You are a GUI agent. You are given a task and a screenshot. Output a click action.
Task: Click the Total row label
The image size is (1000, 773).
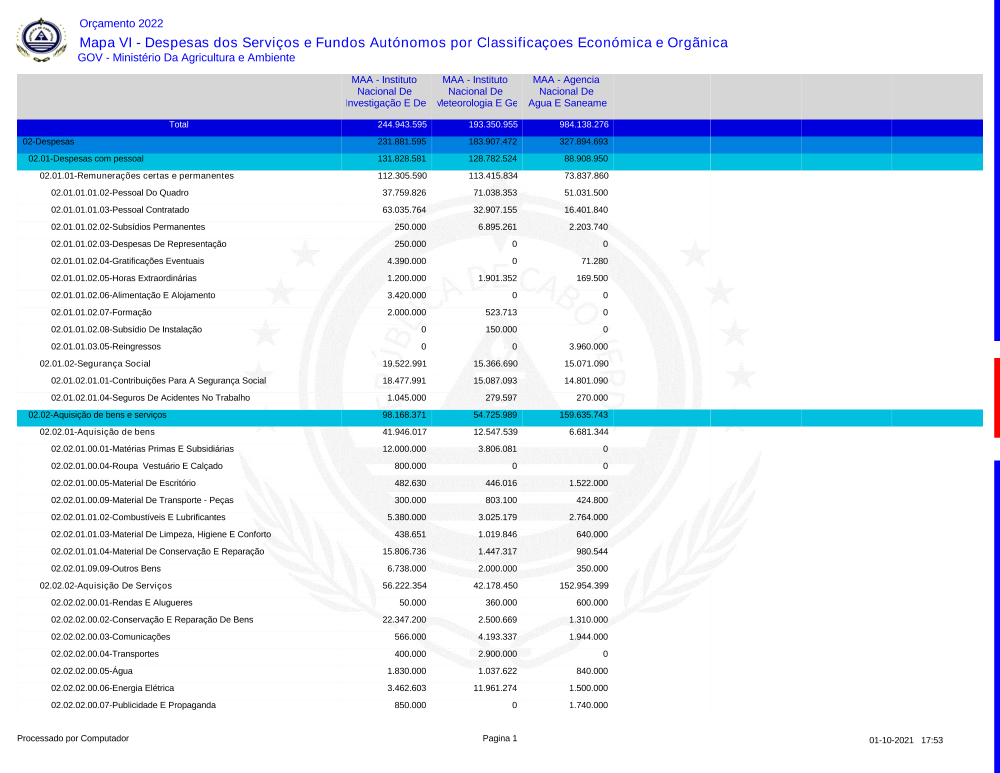[179, 125]
